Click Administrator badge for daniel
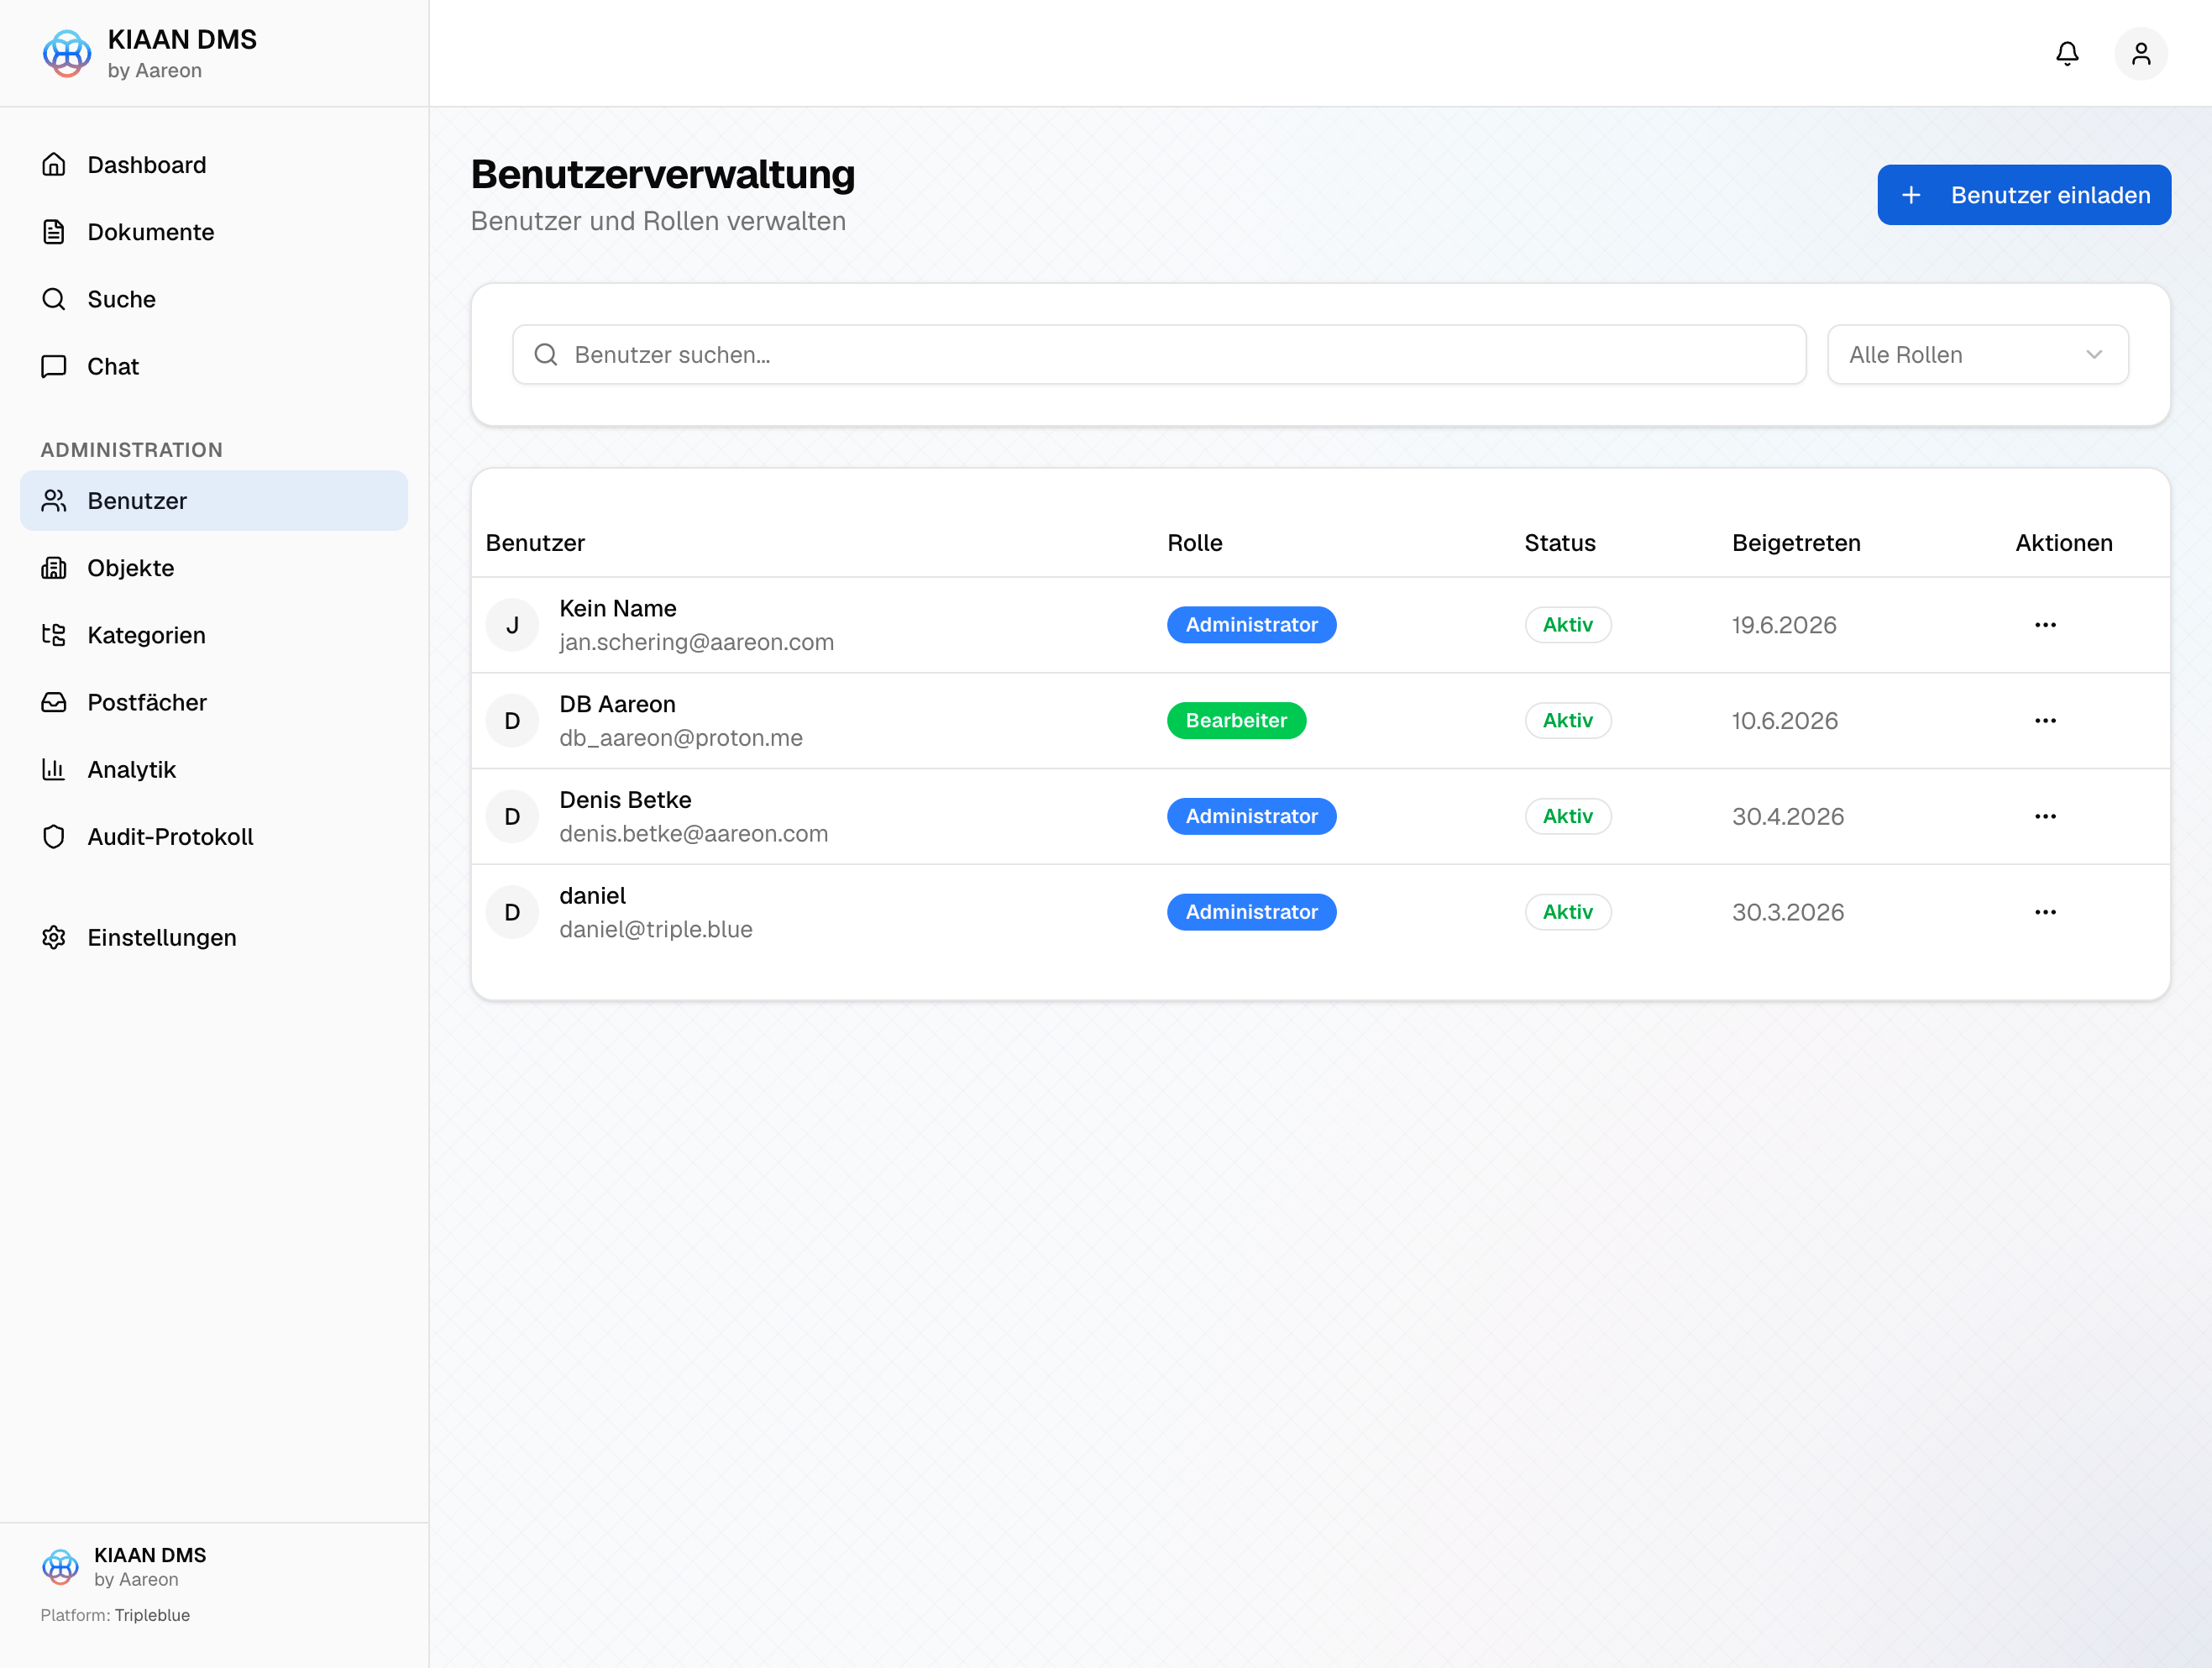Screen dimensions: 2212x1668 [1251, 912]
